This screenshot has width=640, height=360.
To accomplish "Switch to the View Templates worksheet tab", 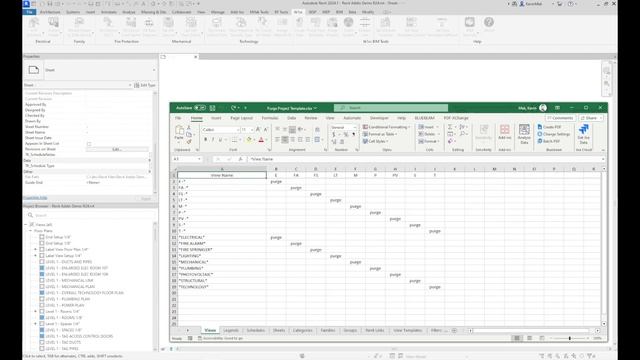I will coord(407,330).
